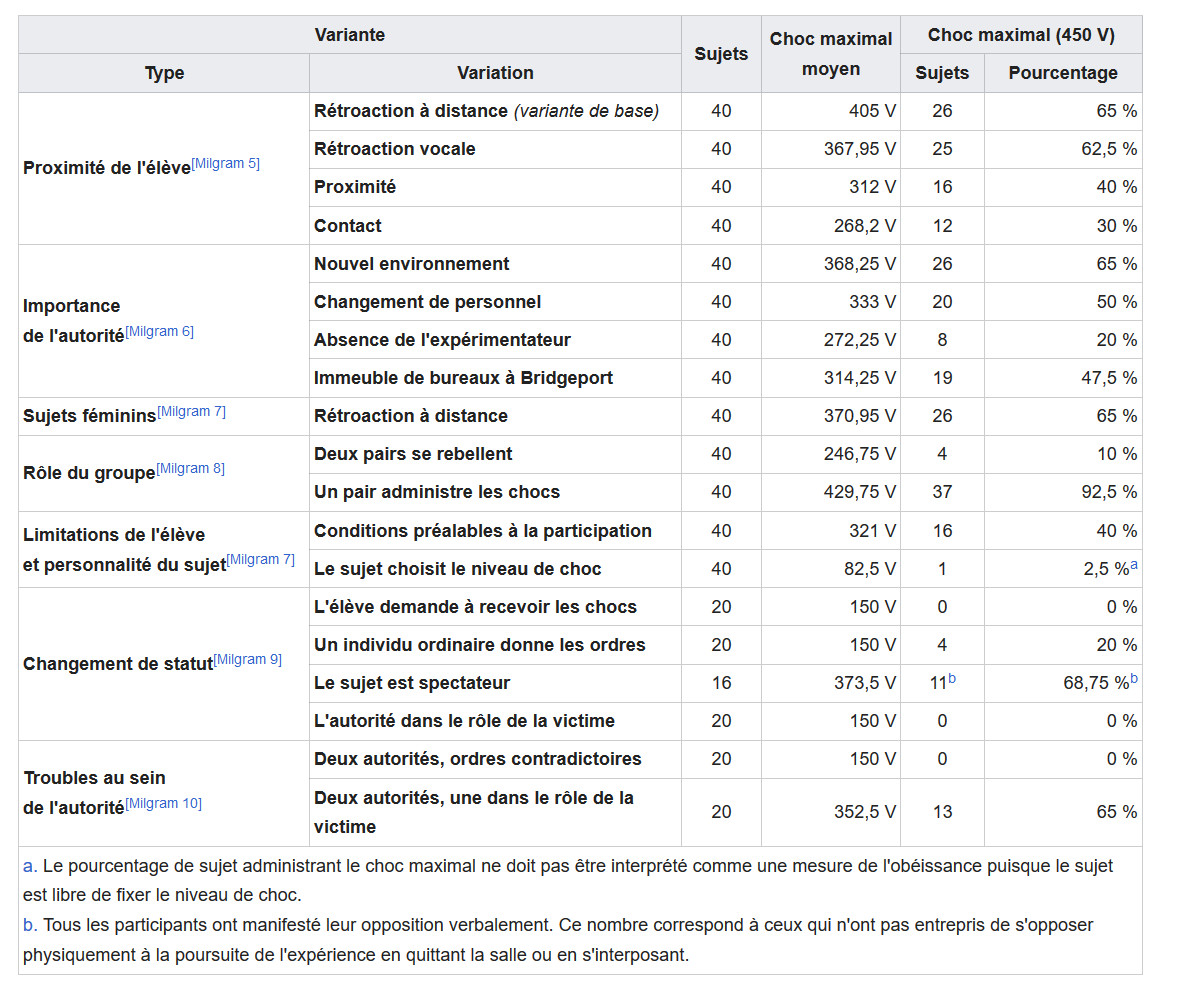Screen dimensions: 1177x992
Task: Click the 'Pourcentage' column header
Action: click(1062, 73)
